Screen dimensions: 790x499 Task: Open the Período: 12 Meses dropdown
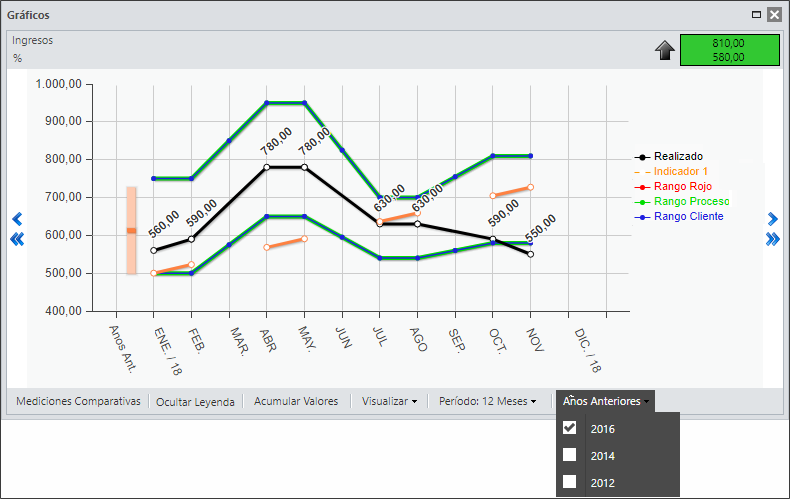(x=487, y=401)
